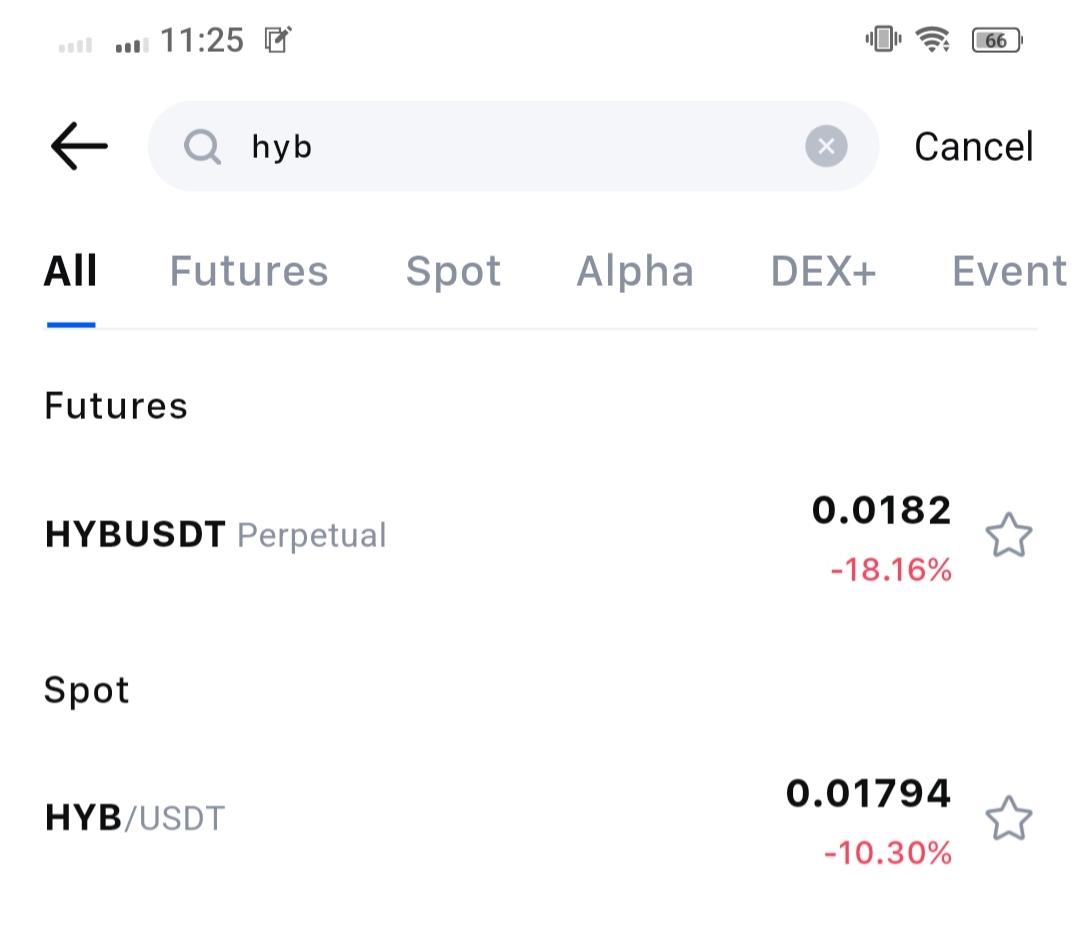The image size is (1080, 932).
Task: Tap the back arrow icon
Action: [x=79, y=146]
